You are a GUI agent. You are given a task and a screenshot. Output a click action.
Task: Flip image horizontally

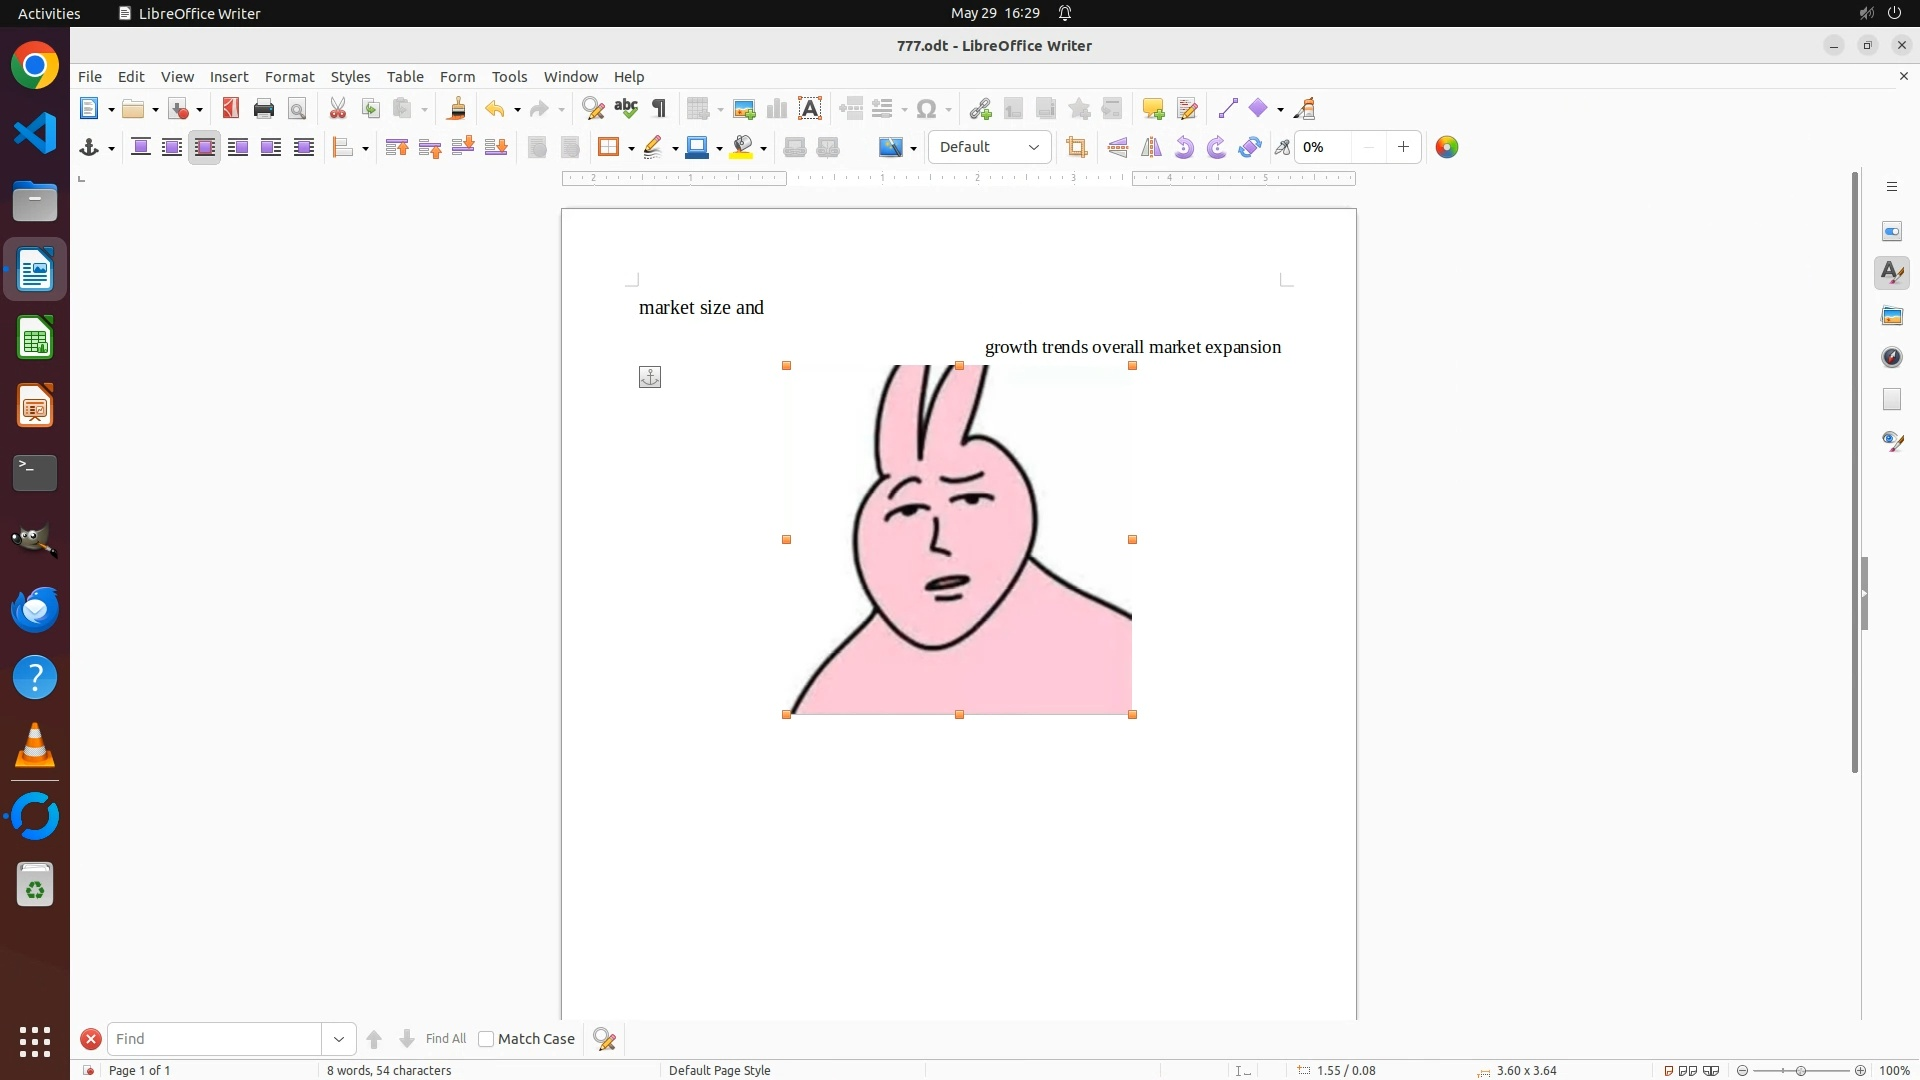[1152, 148]
